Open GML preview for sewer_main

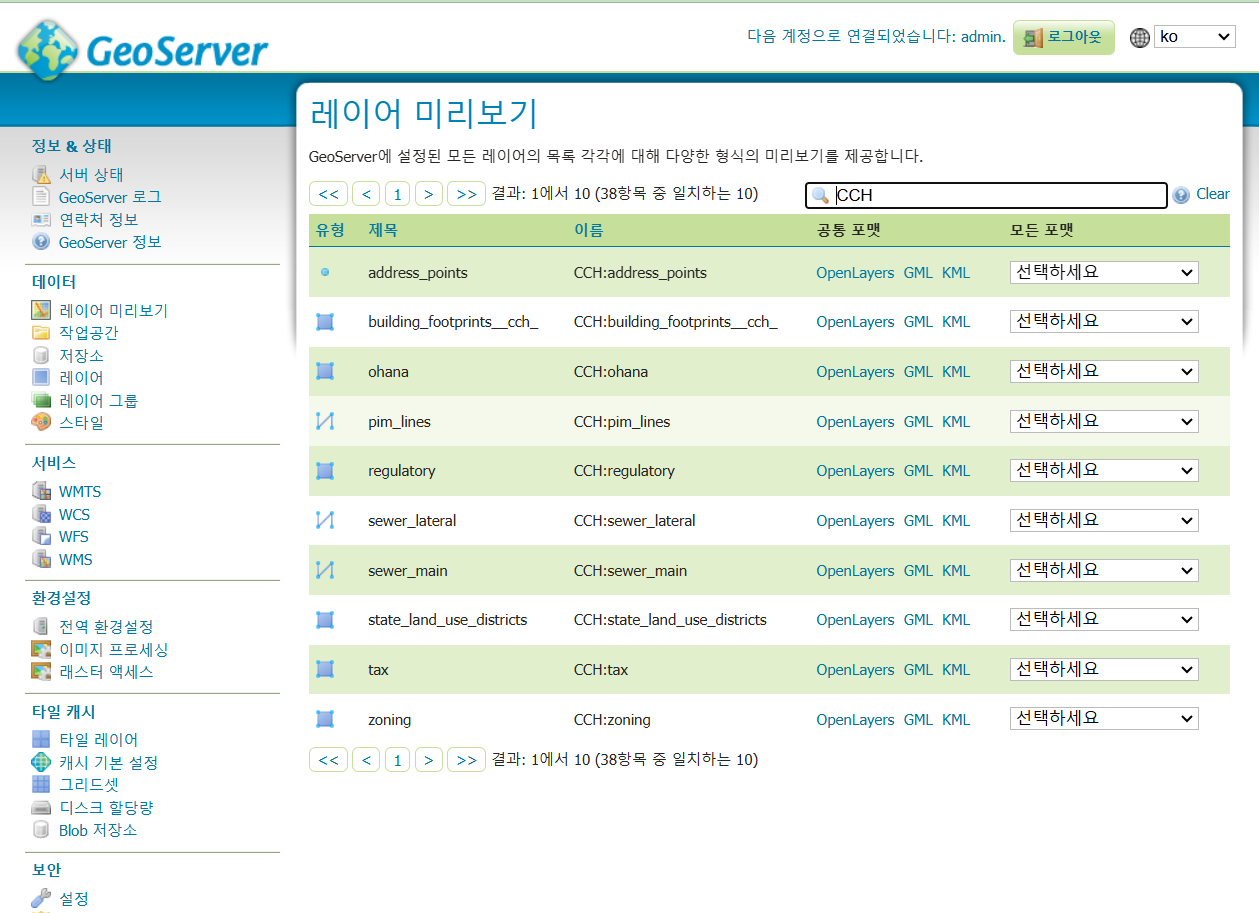point(918,570)
